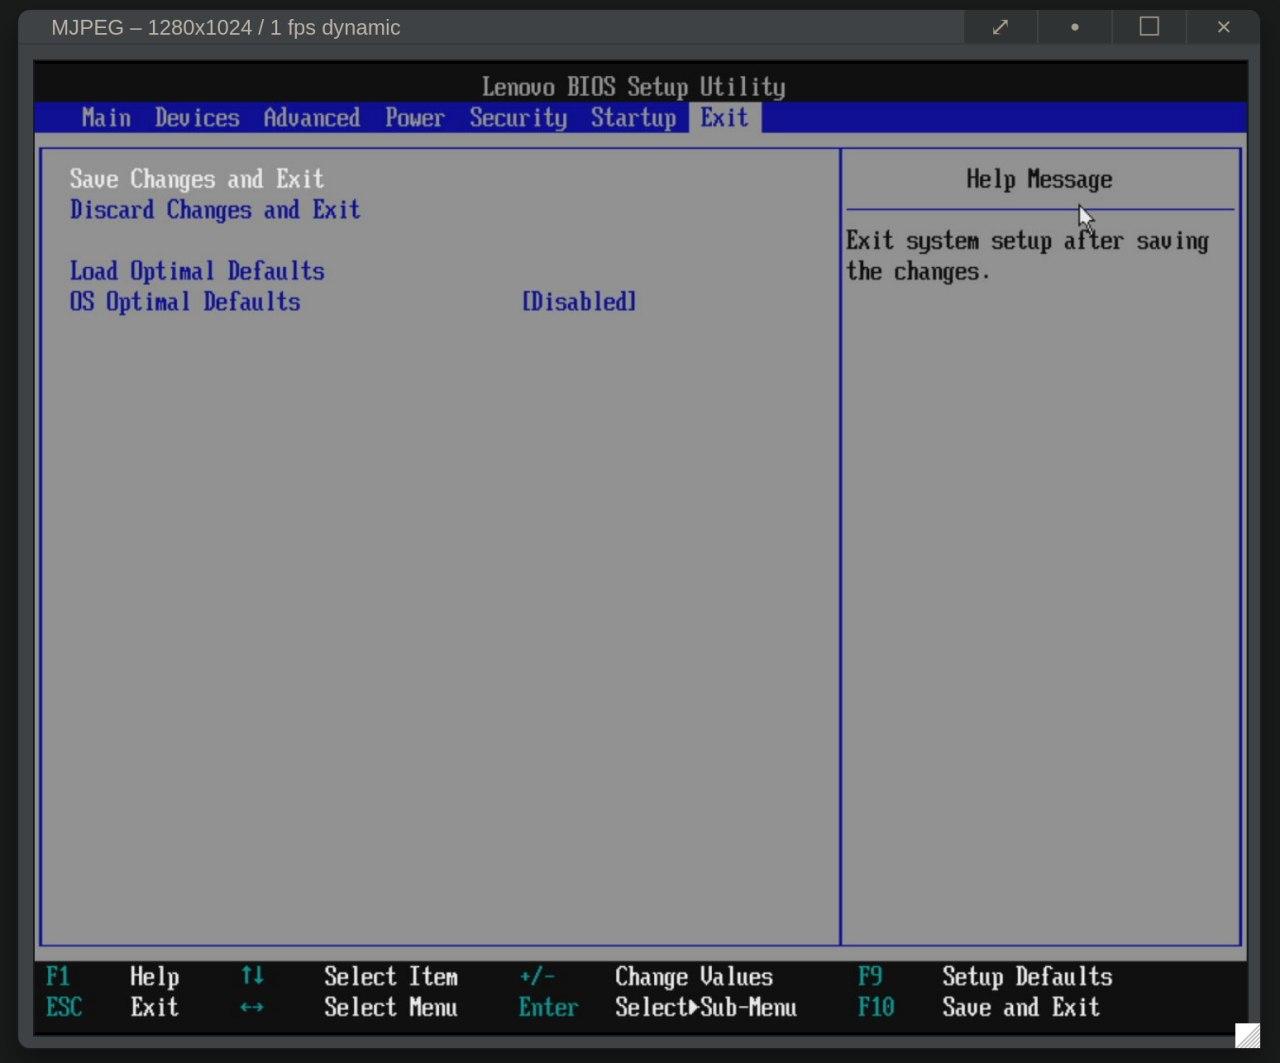
Task: Grab the resize handle at window corner
Action: [x=1247, y=1036]
